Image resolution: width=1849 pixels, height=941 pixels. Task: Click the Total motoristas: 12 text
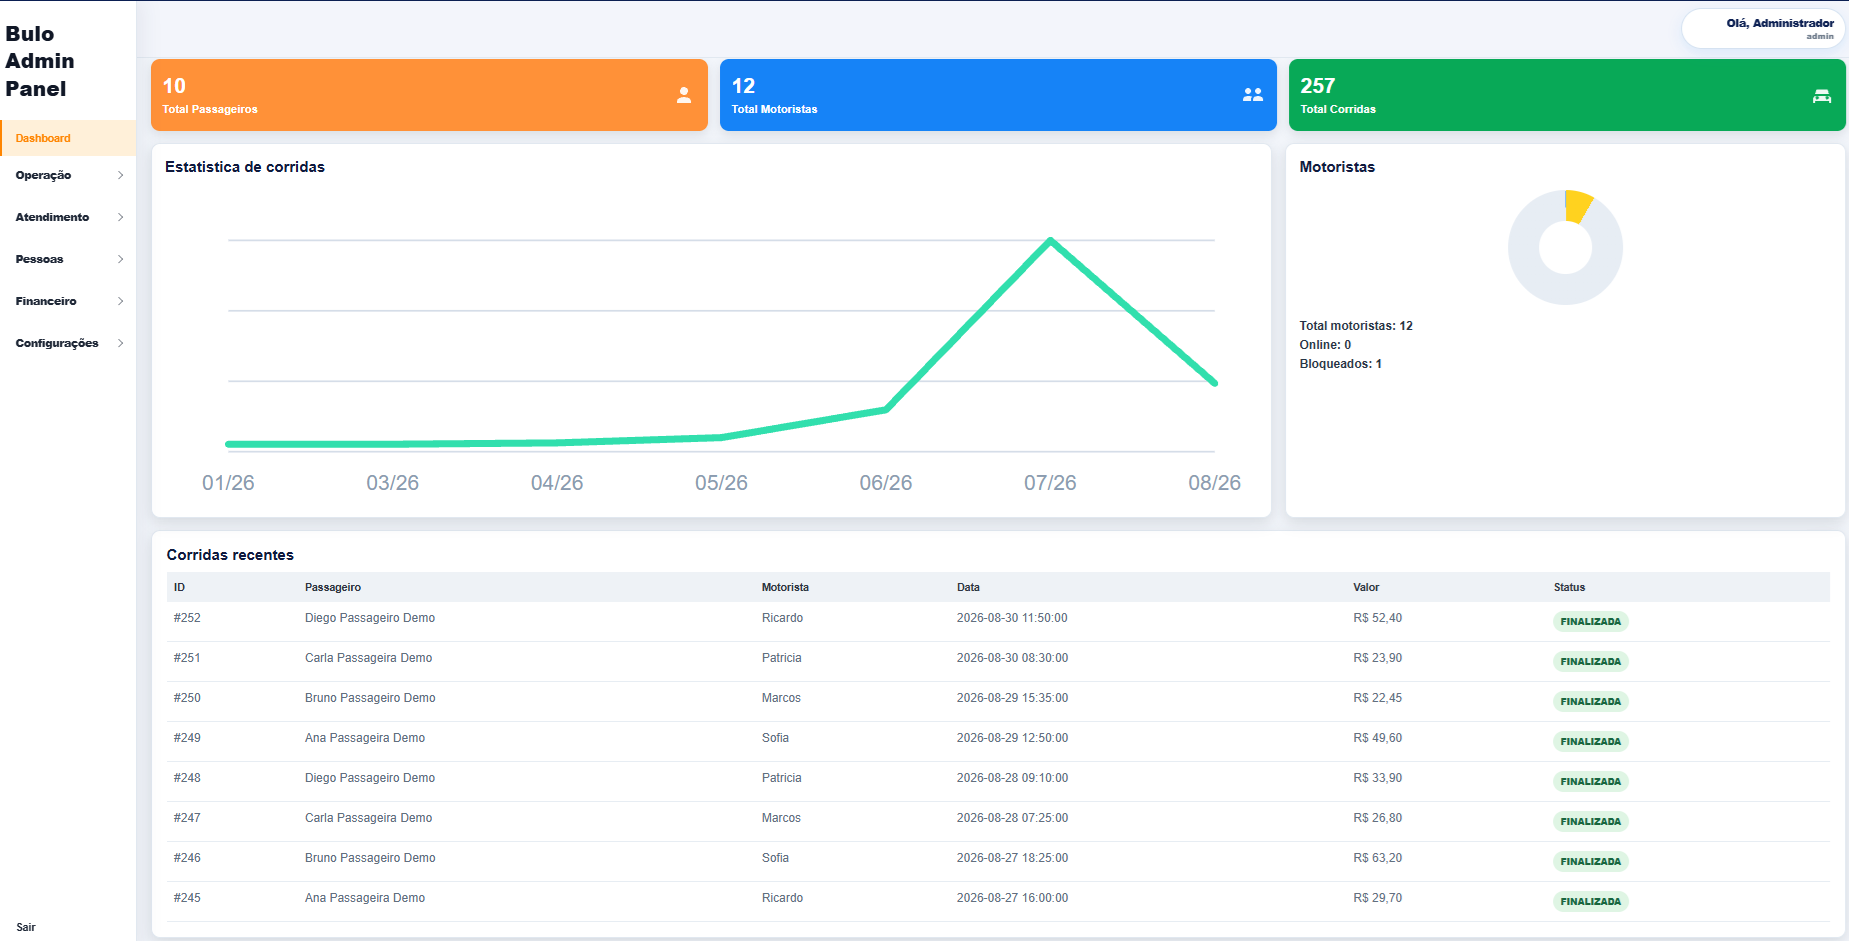pyautogui.click(x=1356, y=326)
